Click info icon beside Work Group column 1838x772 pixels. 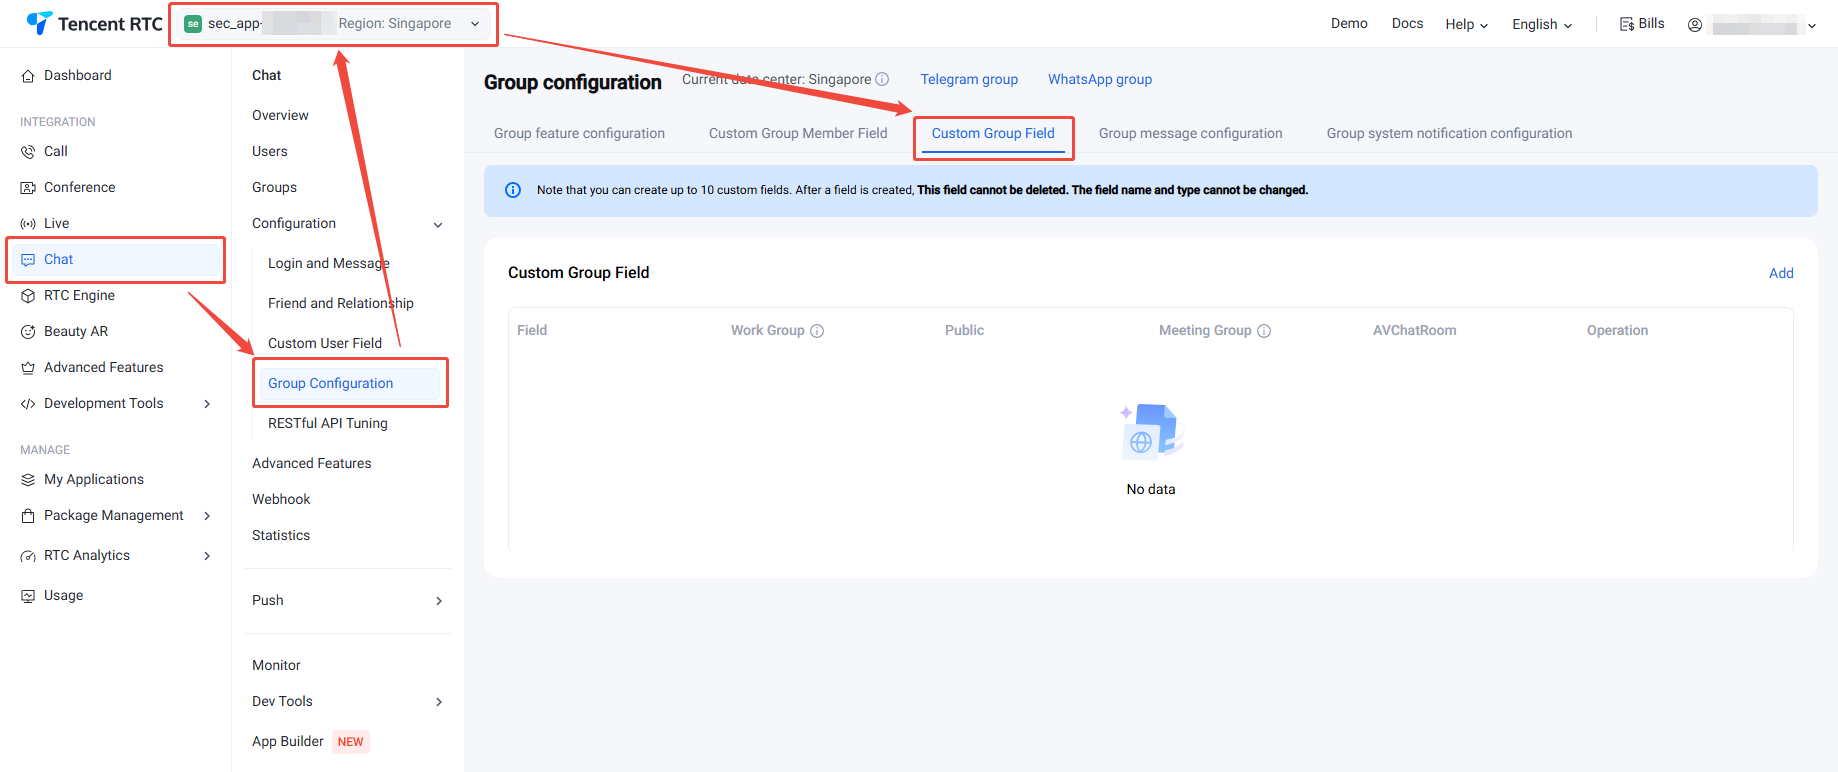[x=817, y=331]
